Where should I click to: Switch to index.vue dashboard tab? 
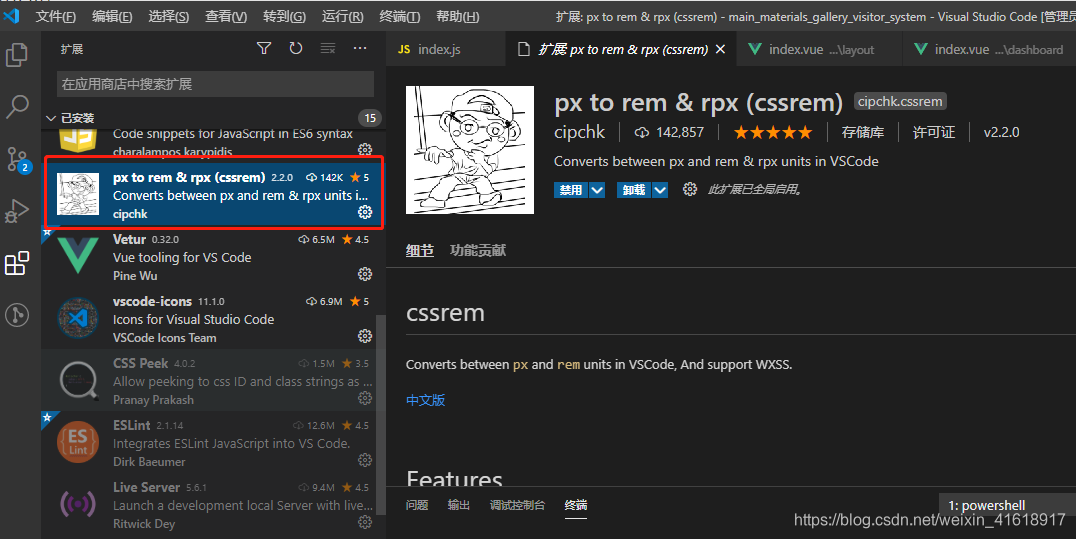coord(990,49)
